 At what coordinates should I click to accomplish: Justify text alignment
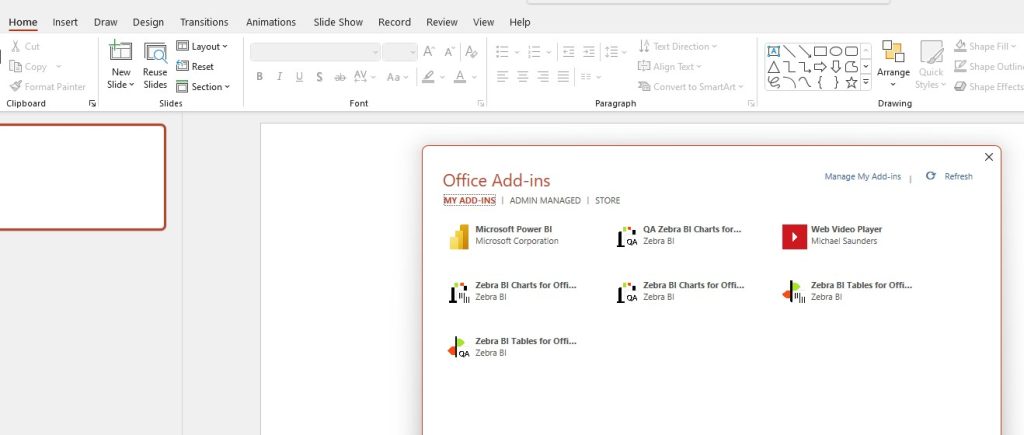[x=564, y=77]
